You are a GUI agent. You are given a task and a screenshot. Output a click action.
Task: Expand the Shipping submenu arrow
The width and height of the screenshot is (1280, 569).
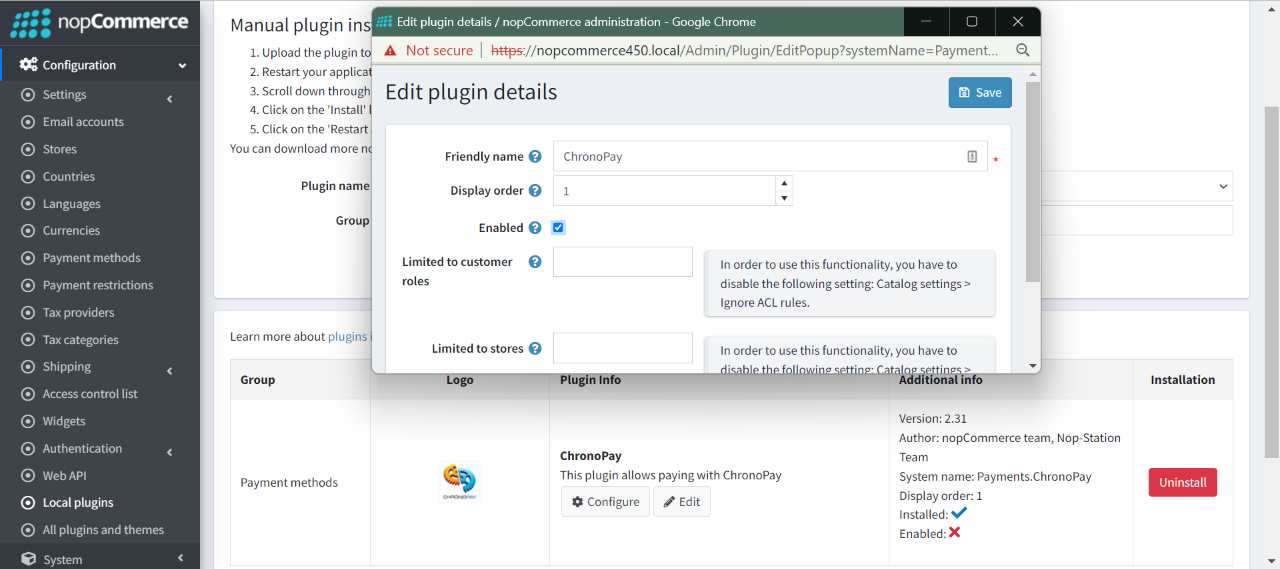click(x=170, y=371)
